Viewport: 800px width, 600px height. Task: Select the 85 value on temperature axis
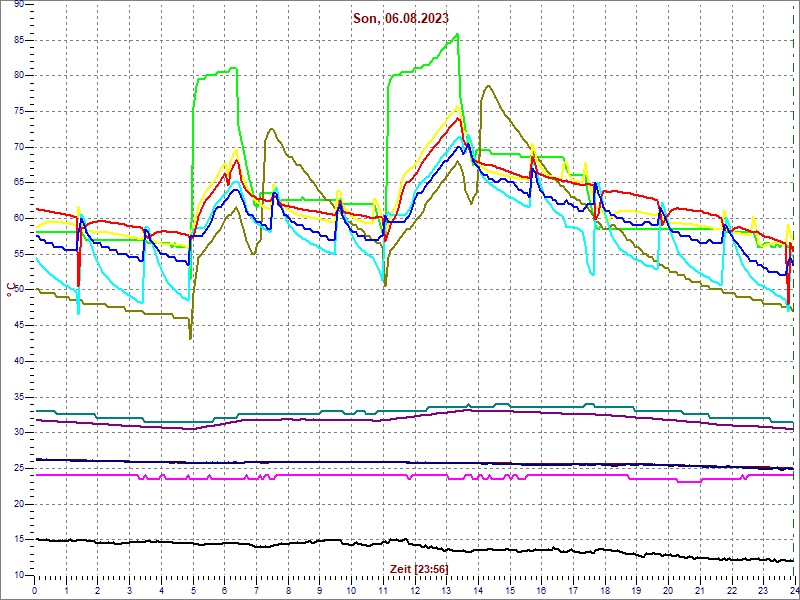[x=19, y=40]
